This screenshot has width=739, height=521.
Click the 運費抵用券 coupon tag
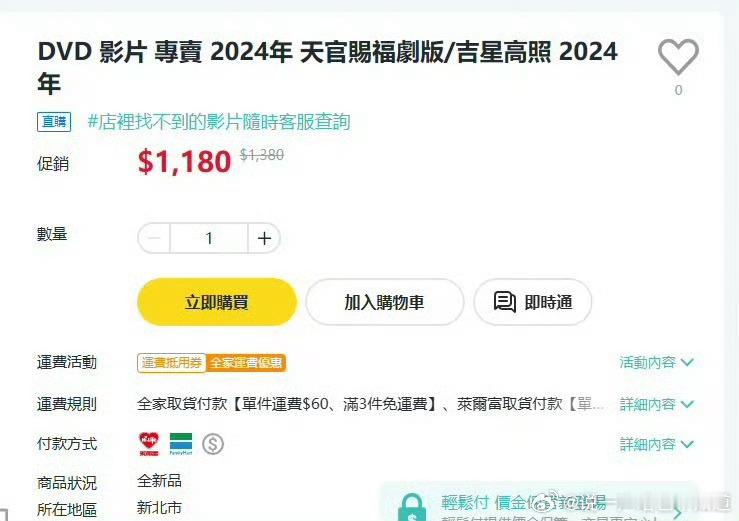(172, 363)
